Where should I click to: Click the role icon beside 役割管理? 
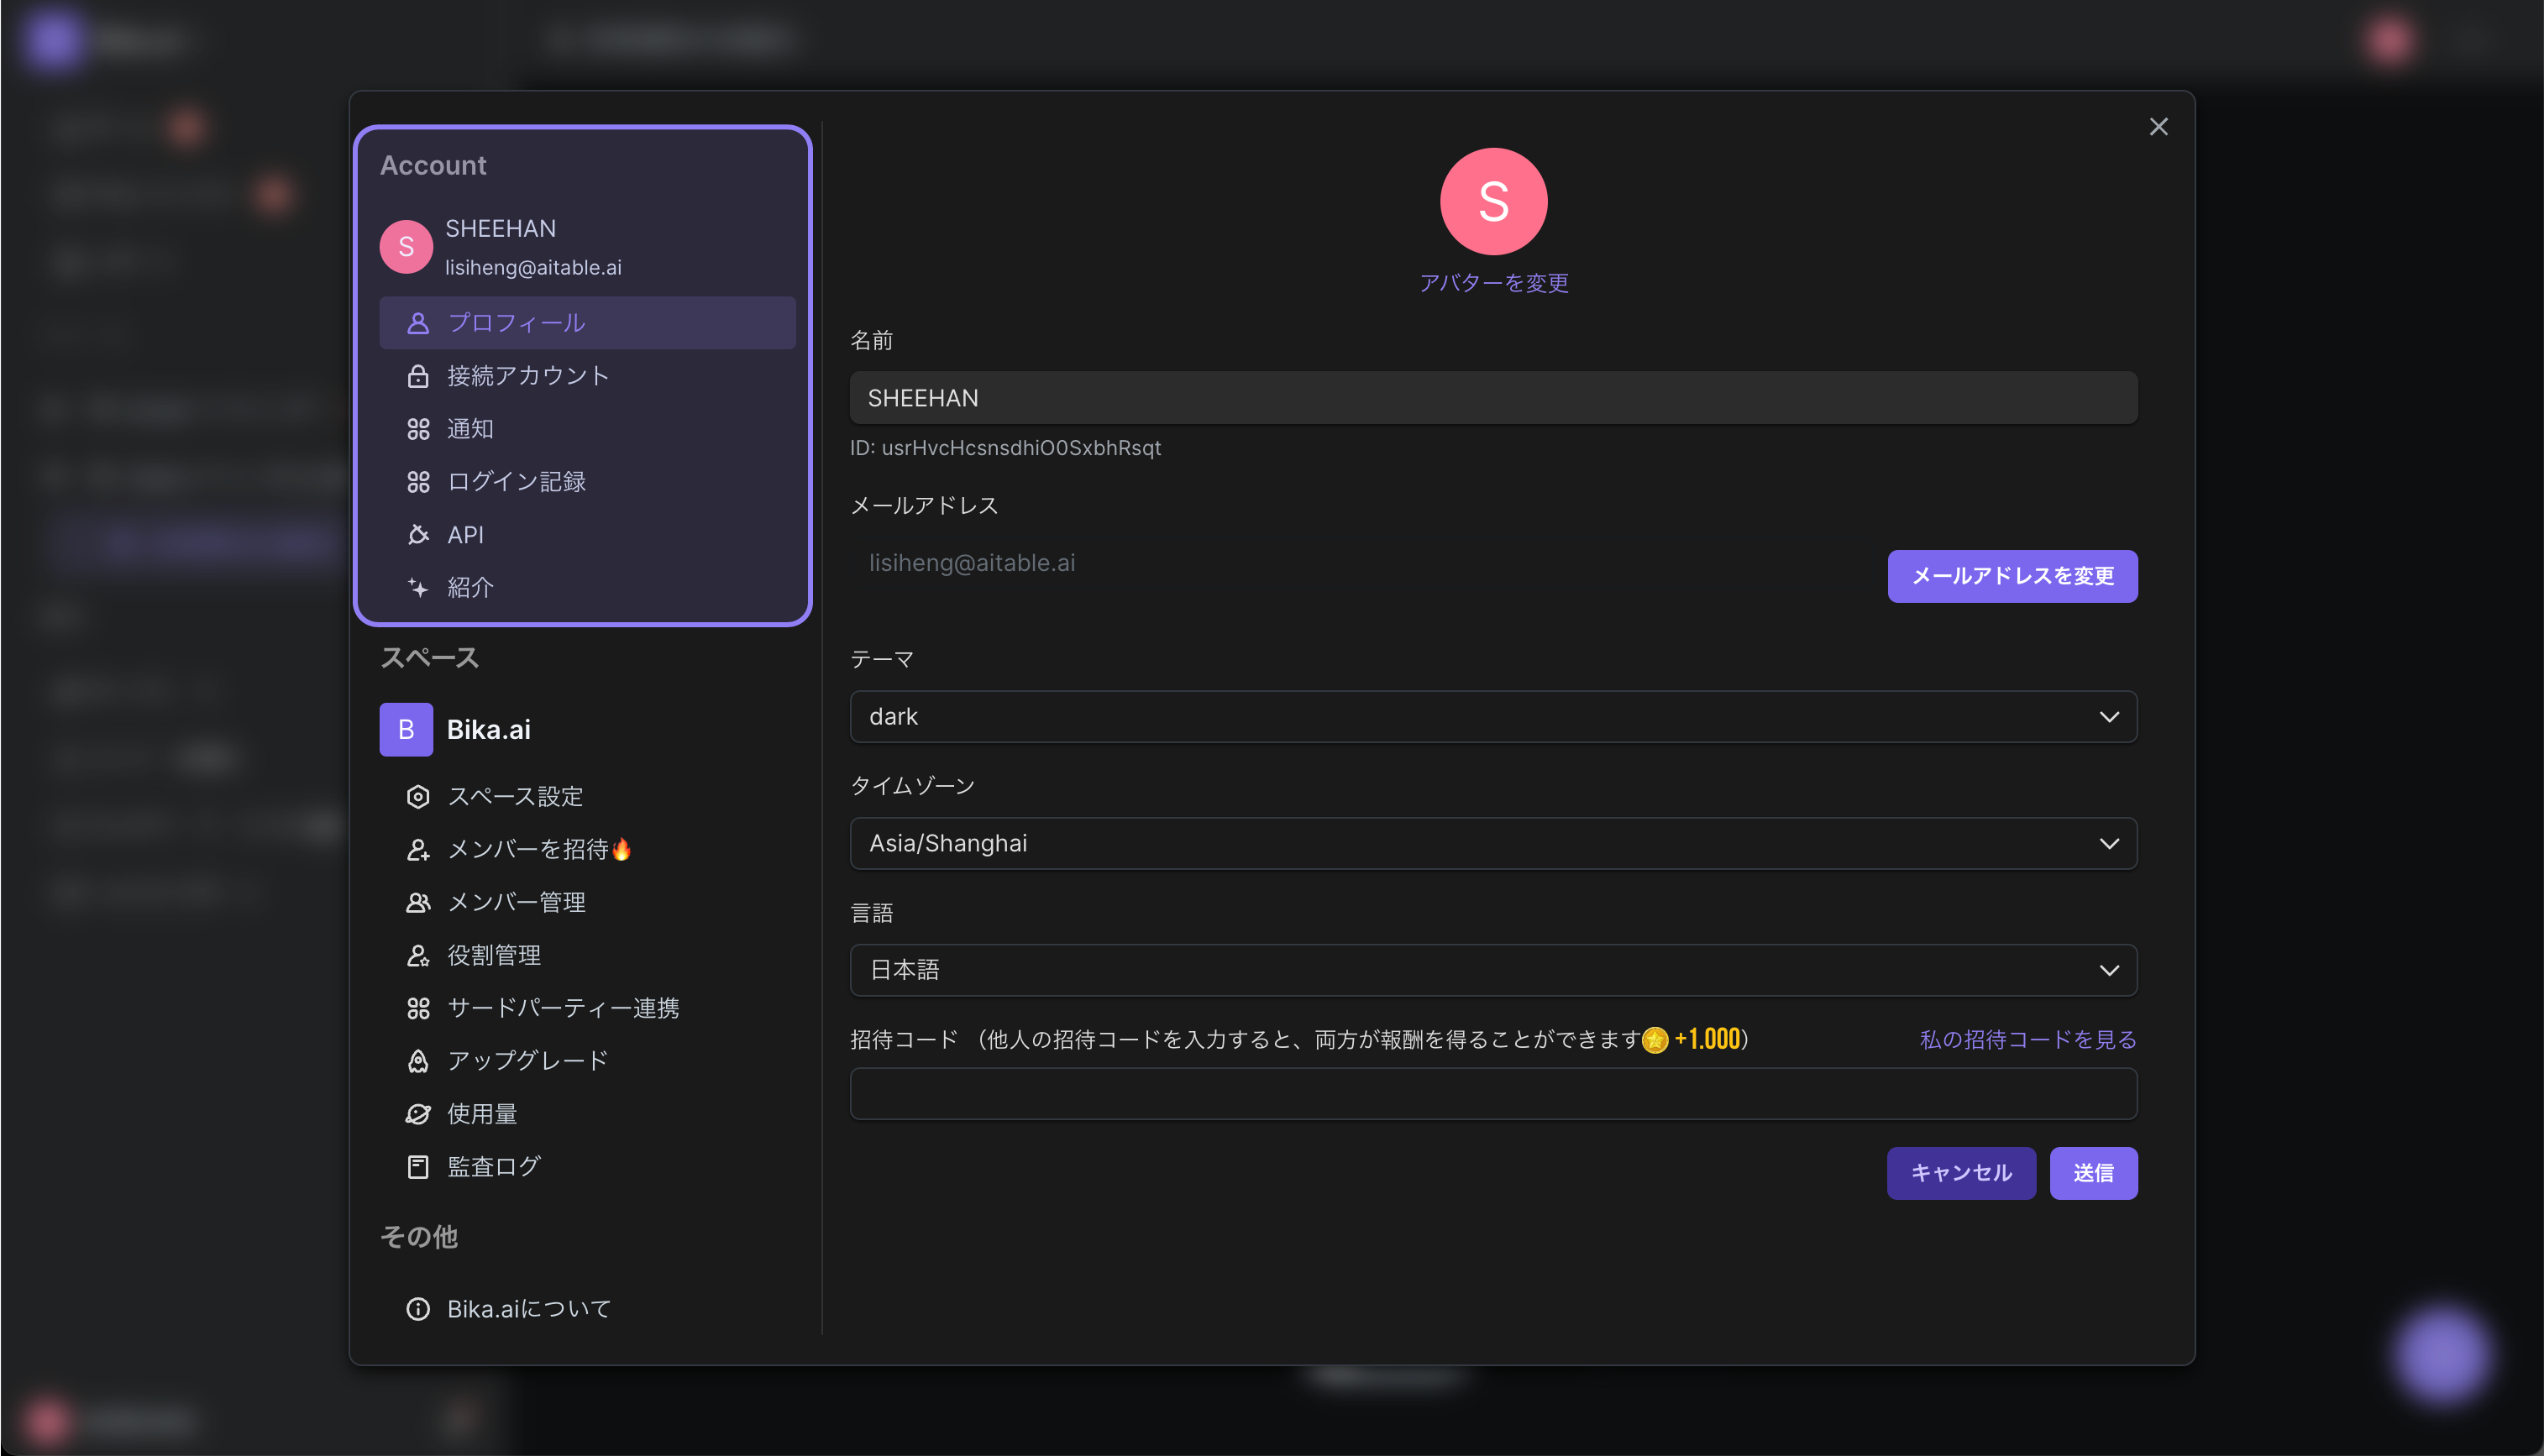(418, 956)
